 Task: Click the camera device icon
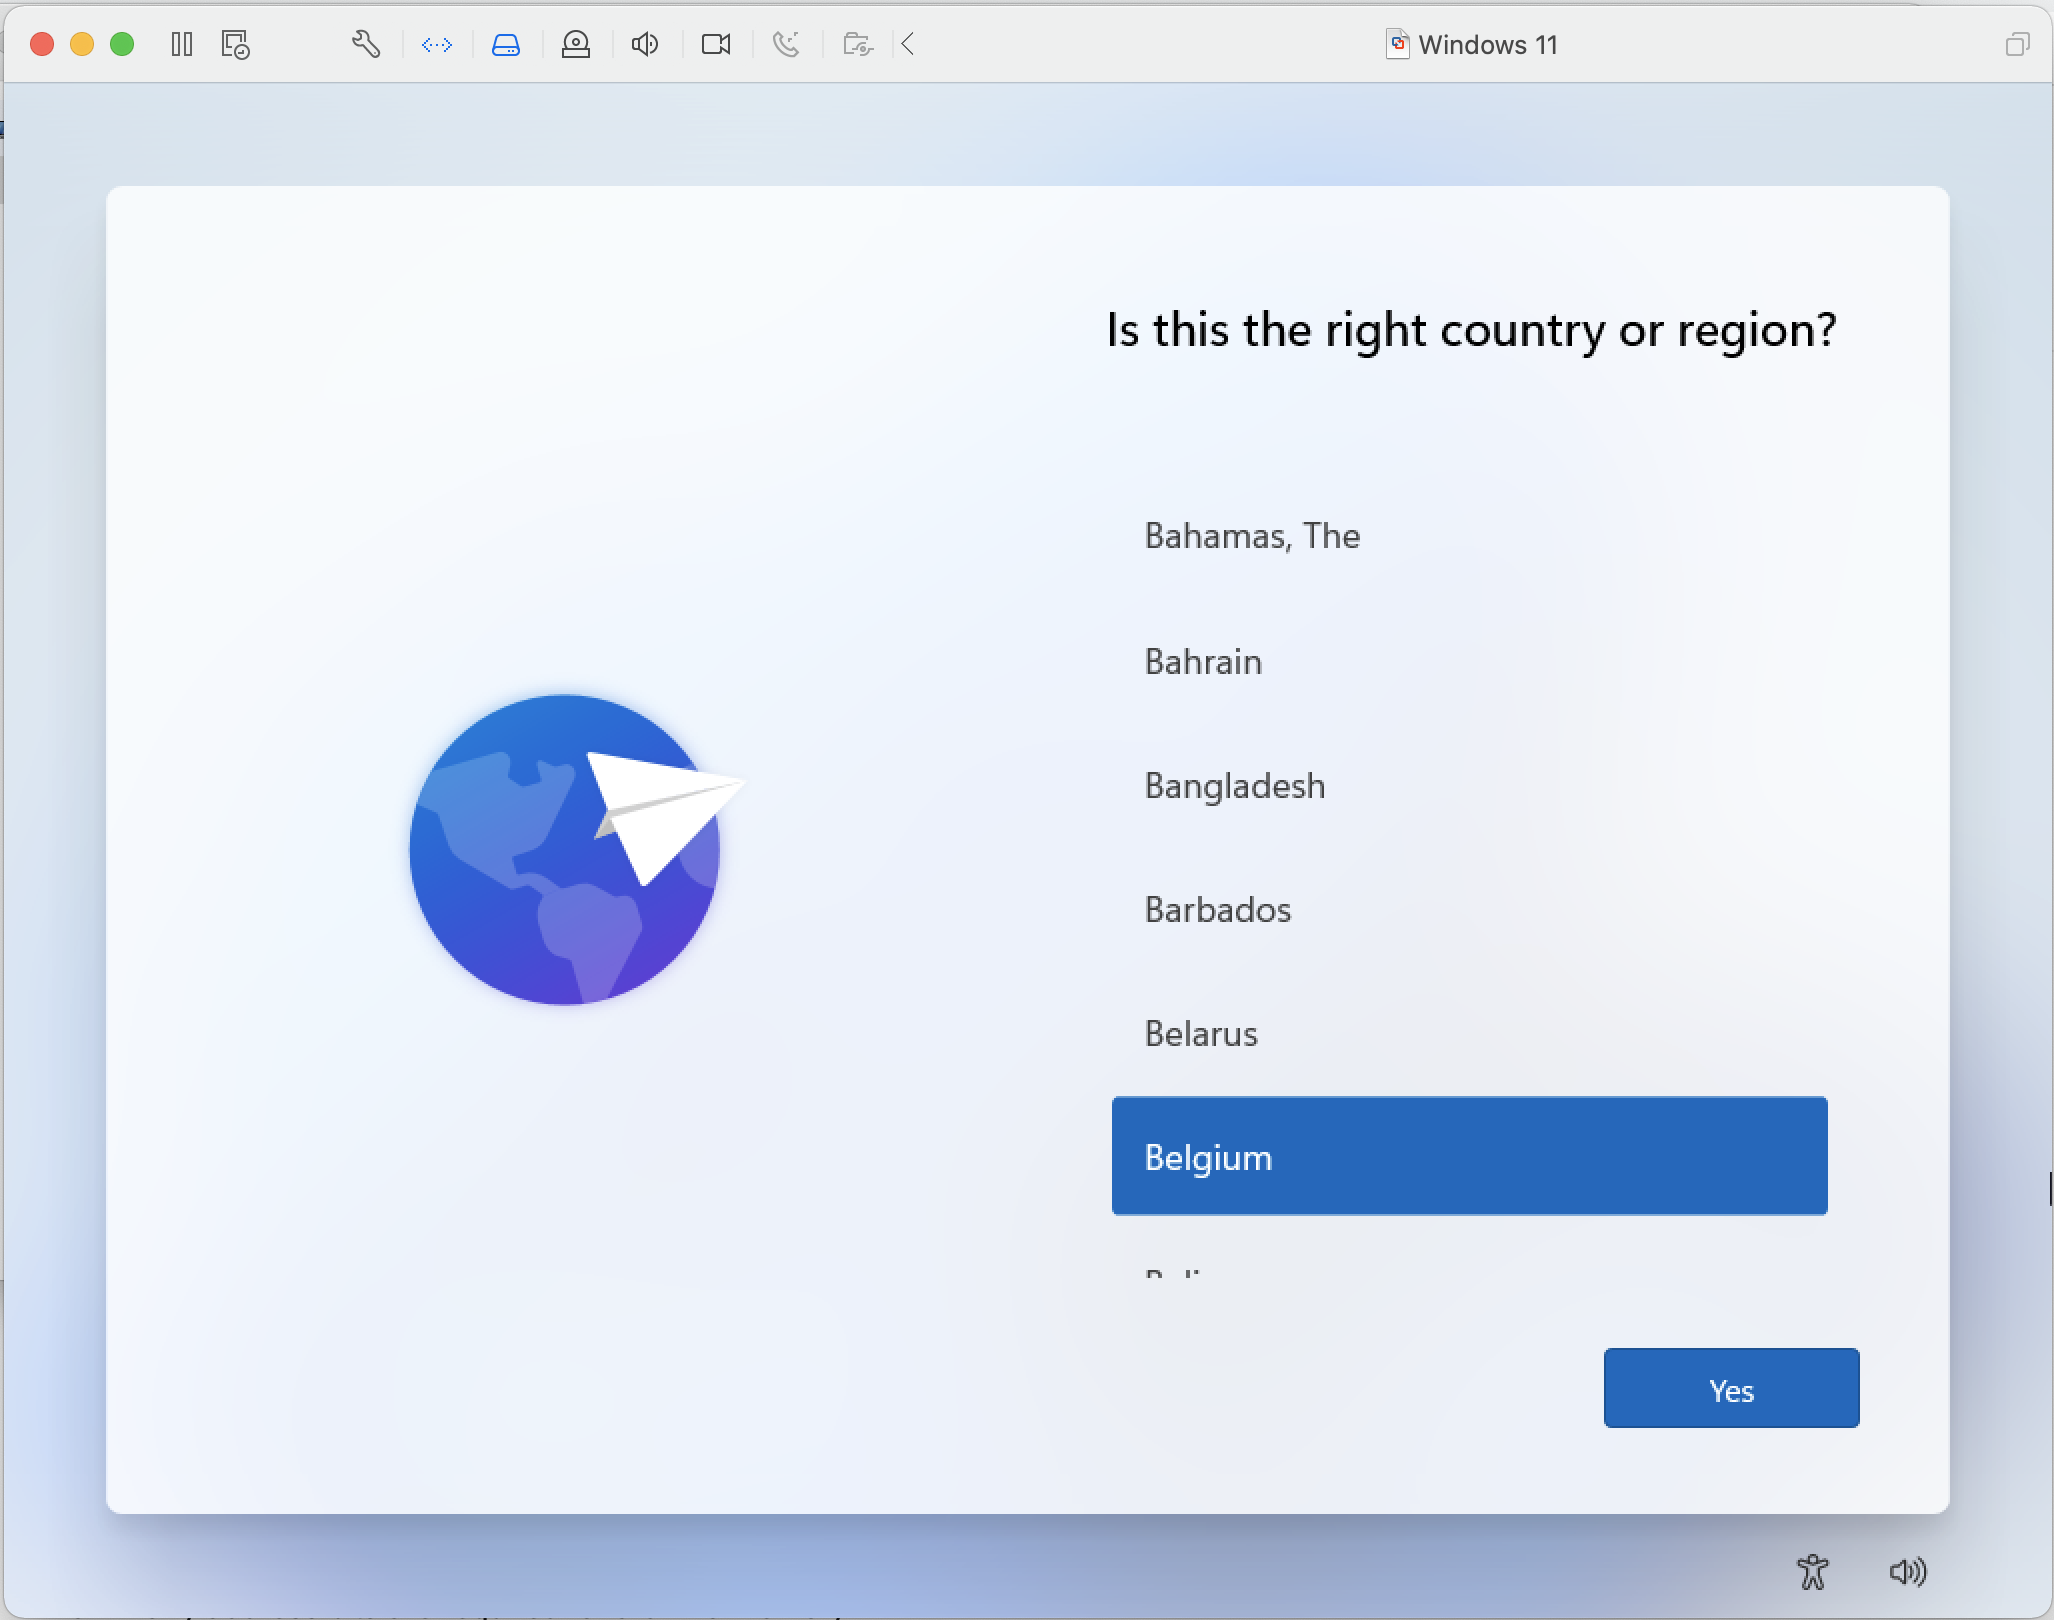(x=716, y=44)
